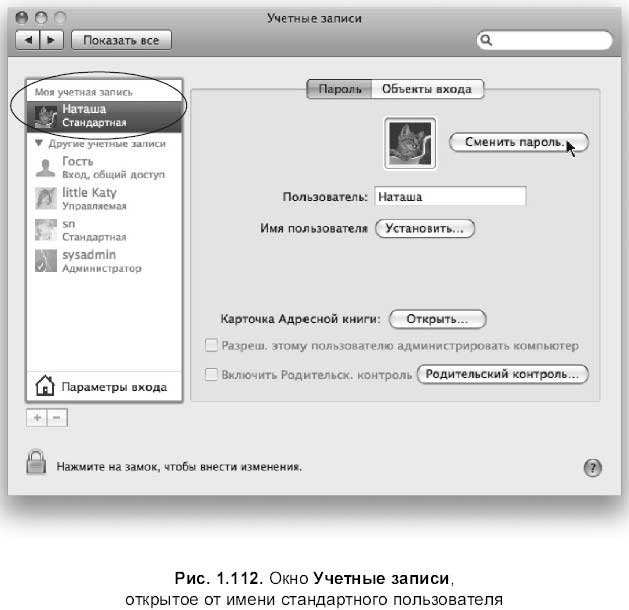Click Открыть... for Address Book card
The height and width of the screenshot is (610, 629).
click(x=438, y=319)
